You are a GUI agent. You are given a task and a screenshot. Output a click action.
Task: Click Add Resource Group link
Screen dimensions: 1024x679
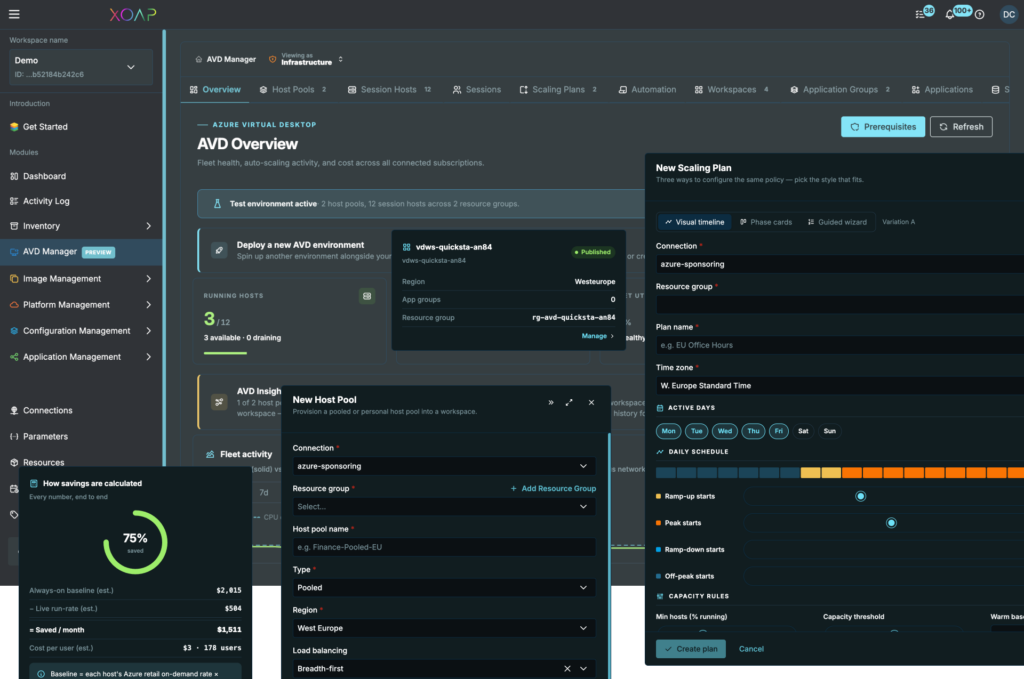coord(553,488)
